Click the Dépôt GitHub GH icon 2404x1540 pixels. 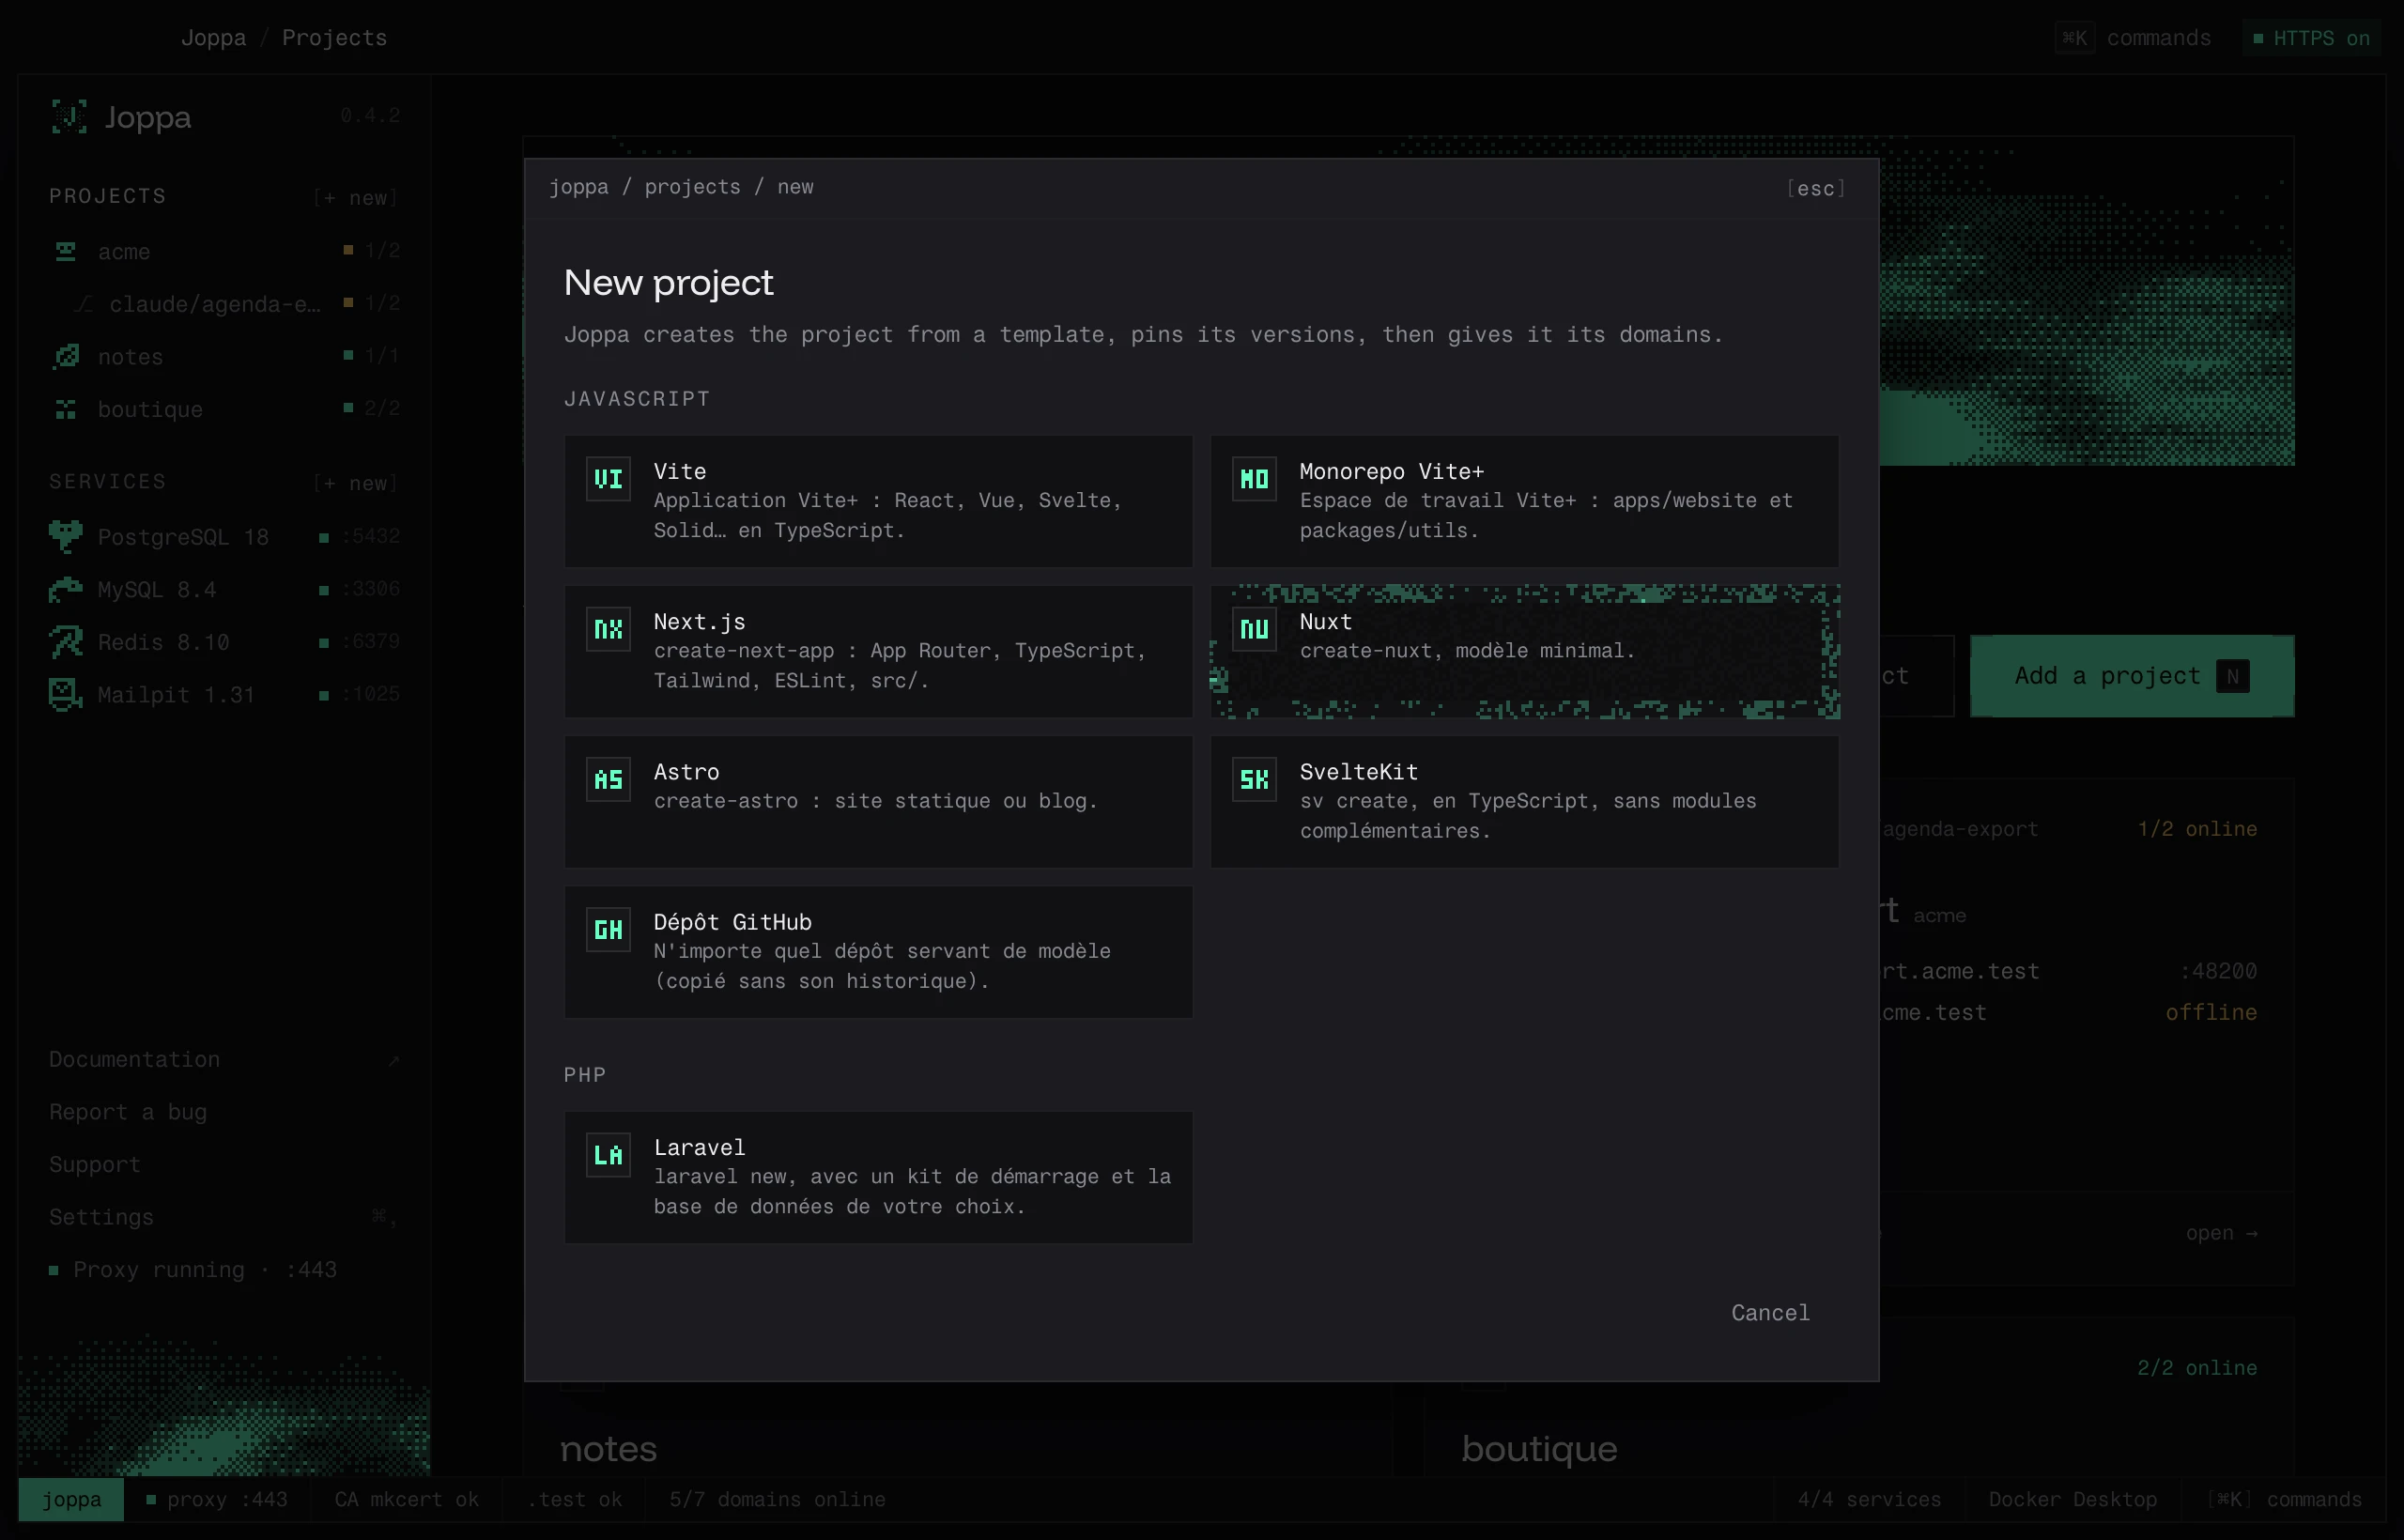(608, 930)
